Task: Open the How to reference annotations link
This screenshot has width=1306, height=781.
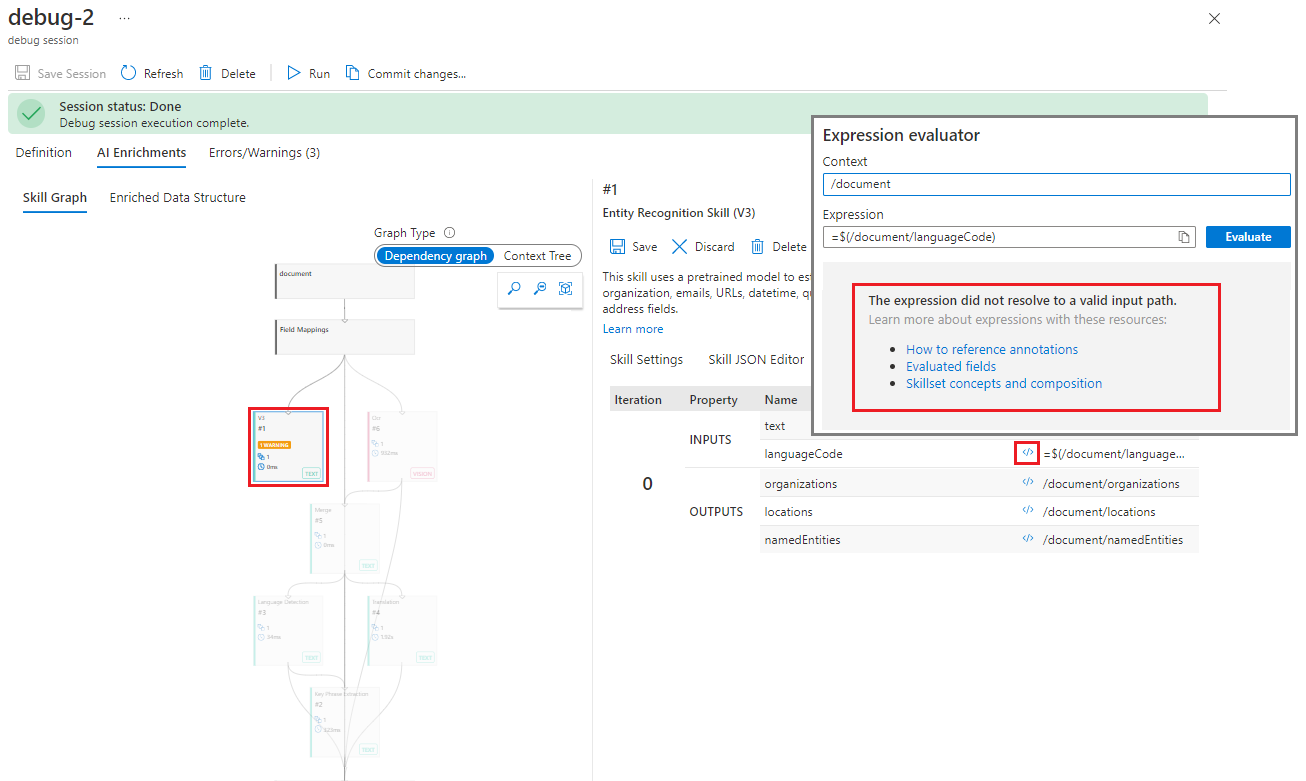Action: tap(991, 349)
